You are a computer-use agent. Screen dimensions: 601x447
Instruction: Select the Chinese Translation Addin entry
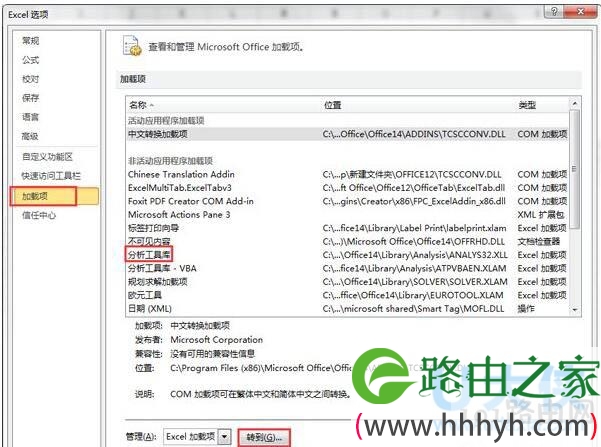pyautogui.click(x=347, y=174)
